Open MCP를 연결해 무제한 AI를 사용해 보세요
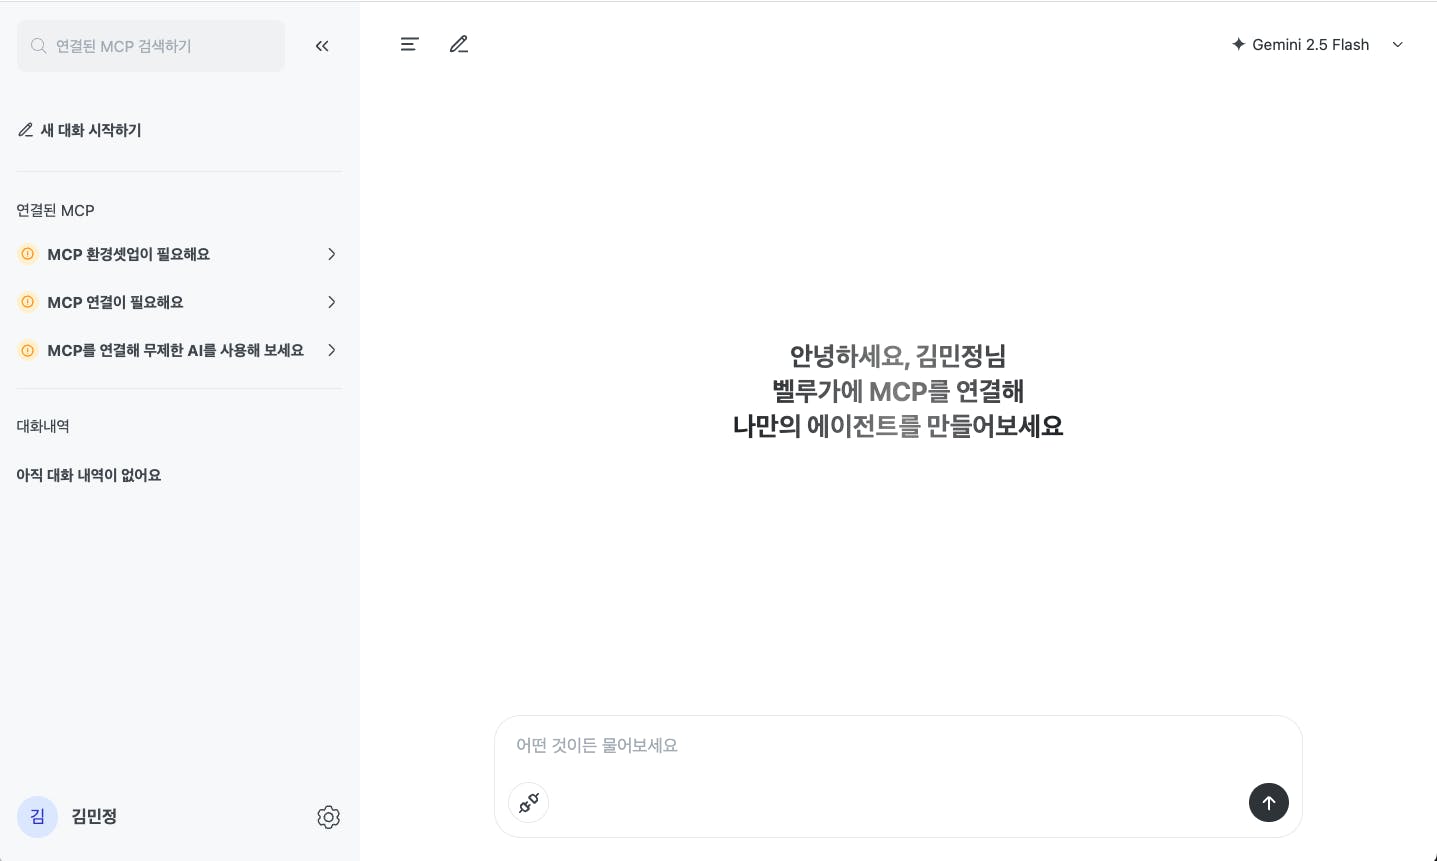Image resolution: width=1437 pixels, height=861 pixels. coord(179,350)
